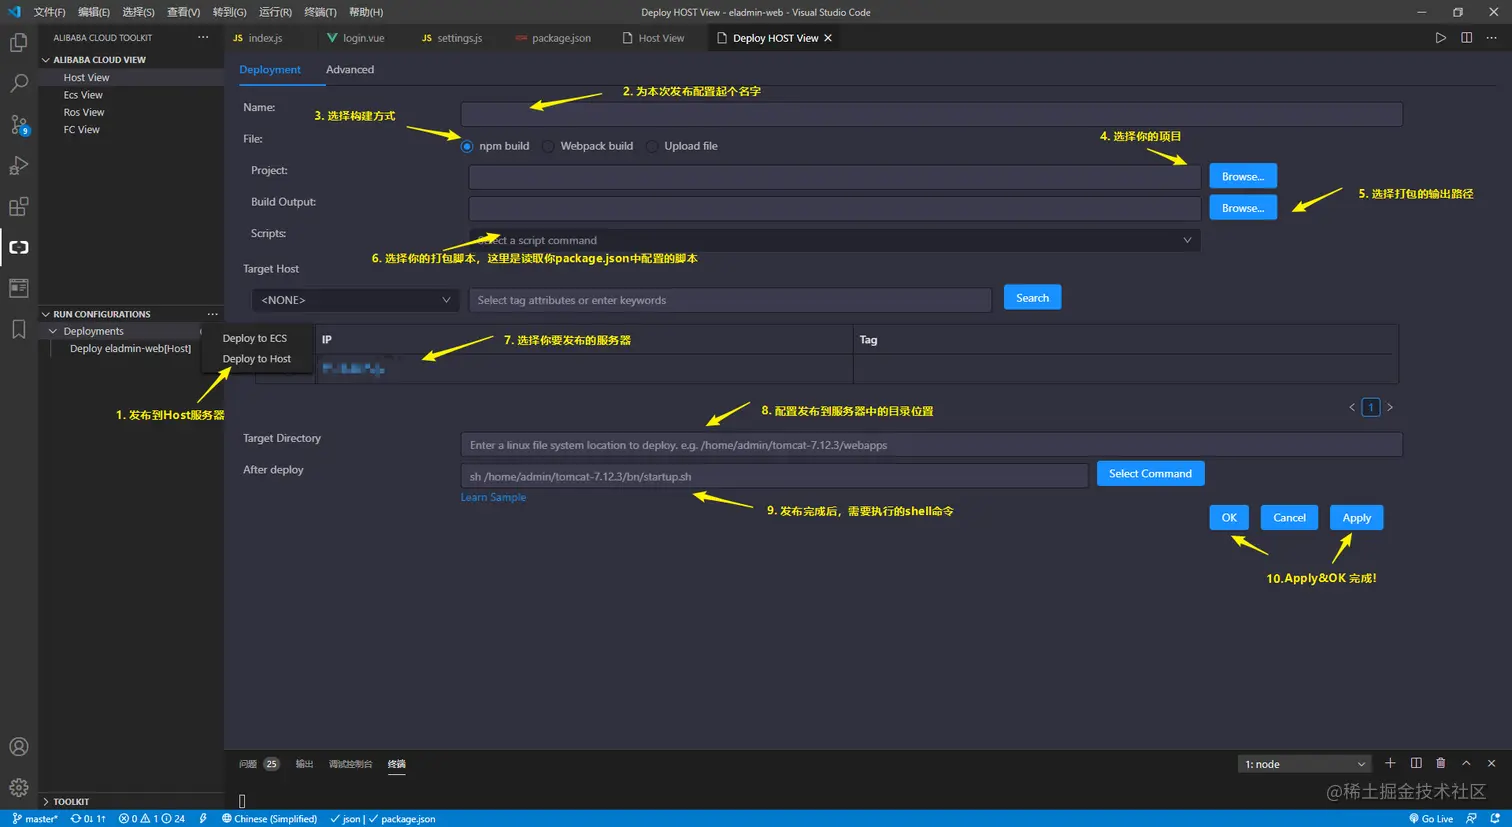The image size is (1512, 827).
Task: Select the npm build radio option
Action: (467, 146)
